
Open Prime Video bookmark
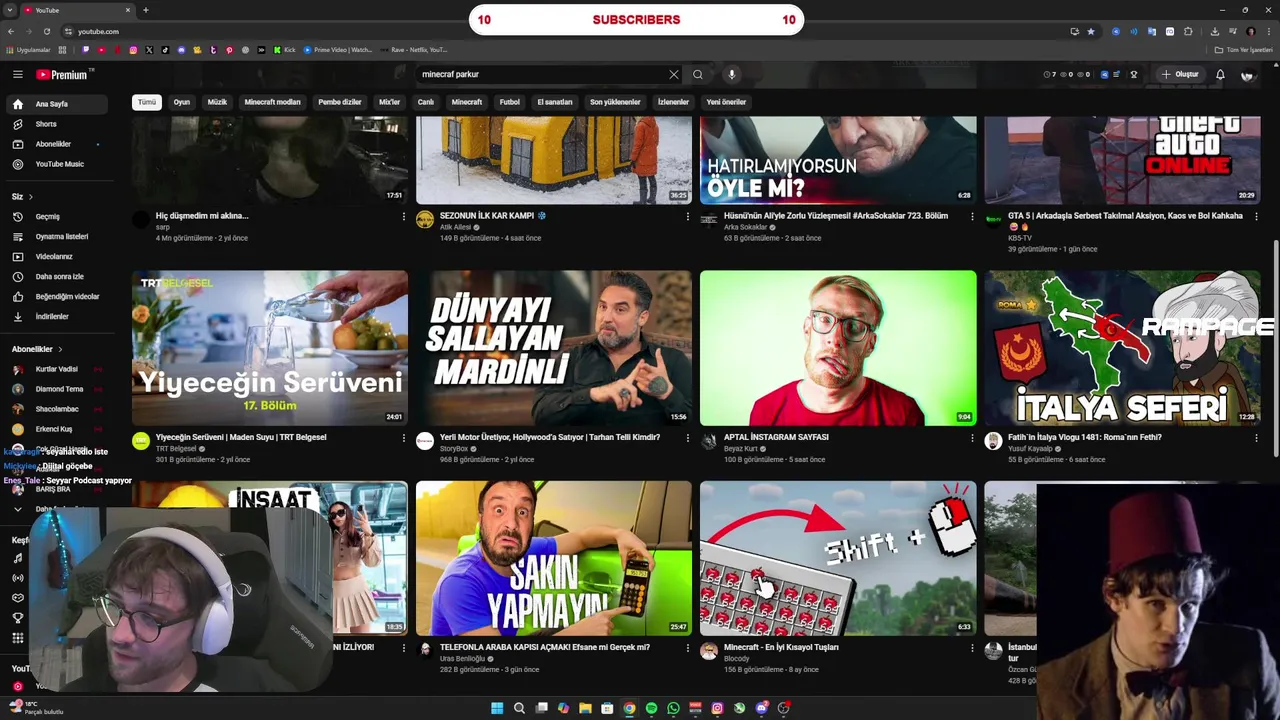[x=338, y=50]
